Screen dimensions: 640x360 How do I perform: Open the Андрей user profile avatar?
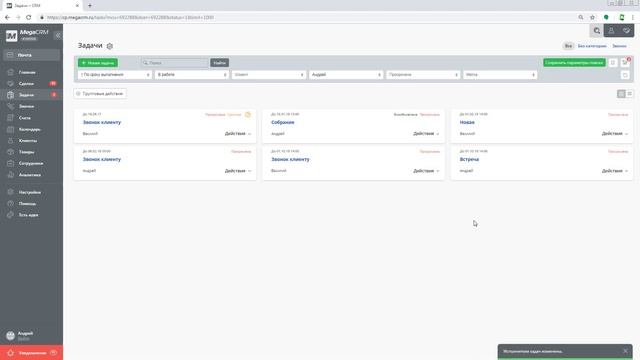(11, 336)
